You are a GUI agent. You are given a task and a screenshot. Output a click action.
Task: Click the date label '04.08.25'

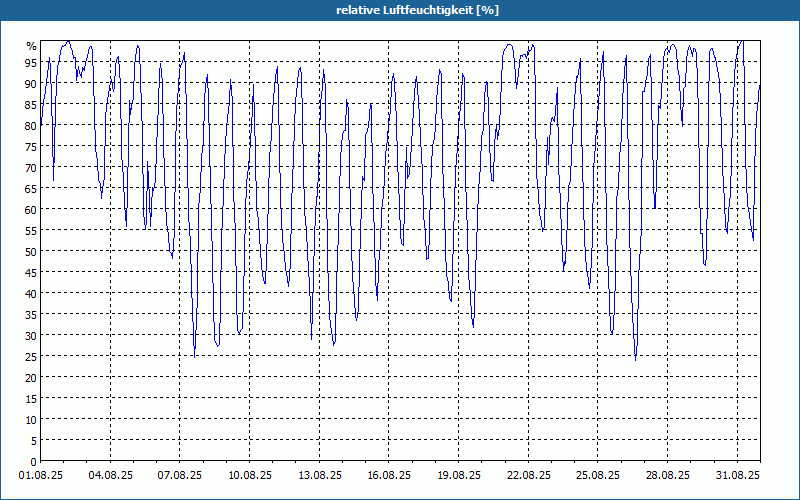tap(111, 476)
